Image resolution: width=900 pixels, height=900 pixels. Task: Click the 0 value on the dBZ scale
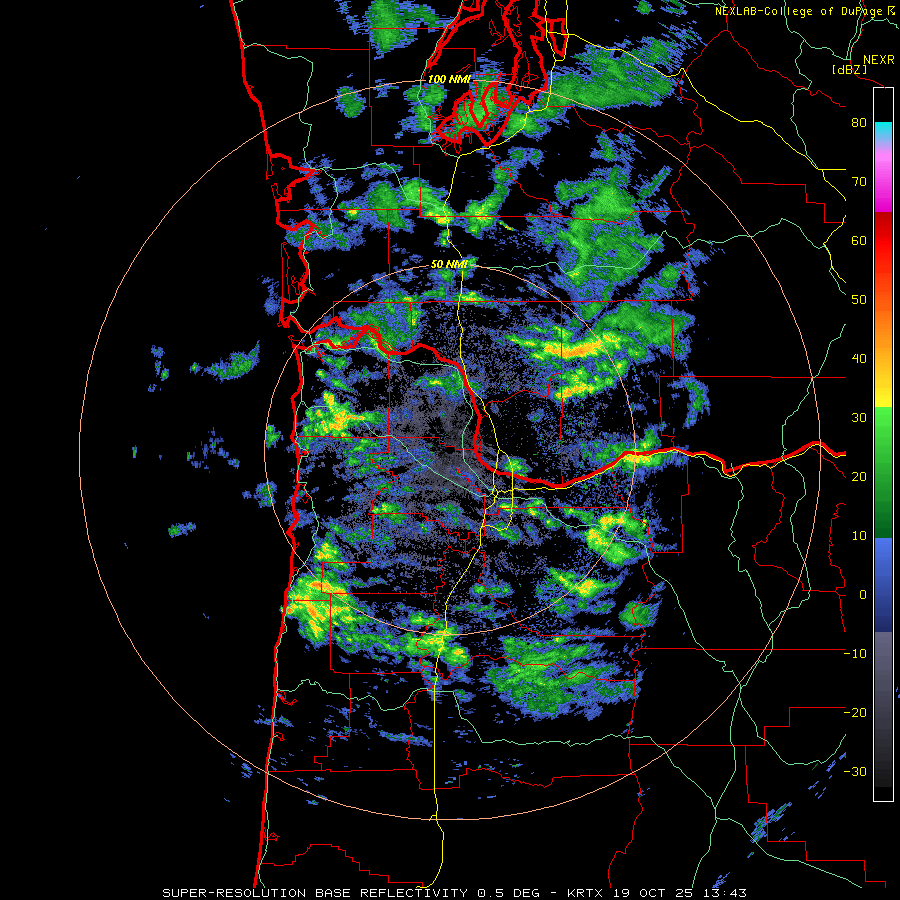[x=862, y=595]
